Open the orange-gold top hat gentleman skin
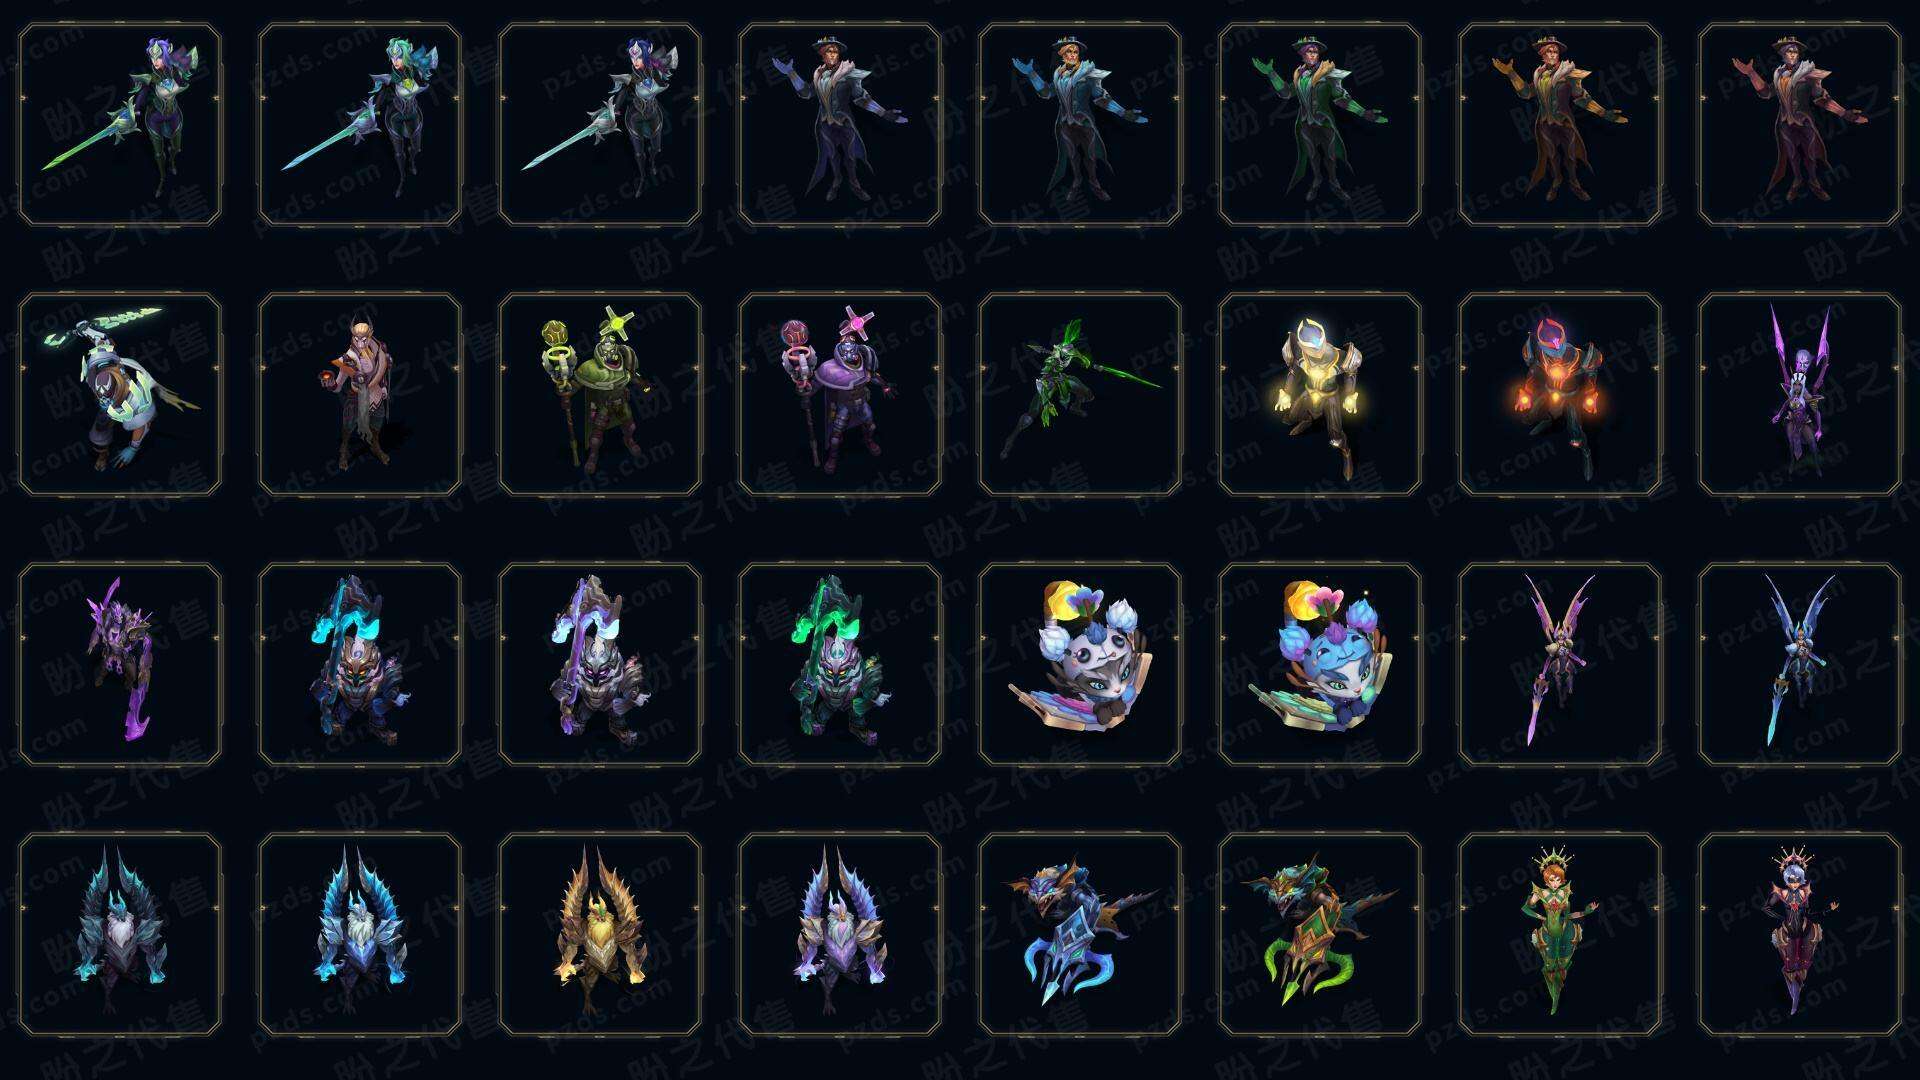Image resolution: width=1920 pixels, height=1080 pixels. pyautogui.click(x=1560, y=125)
